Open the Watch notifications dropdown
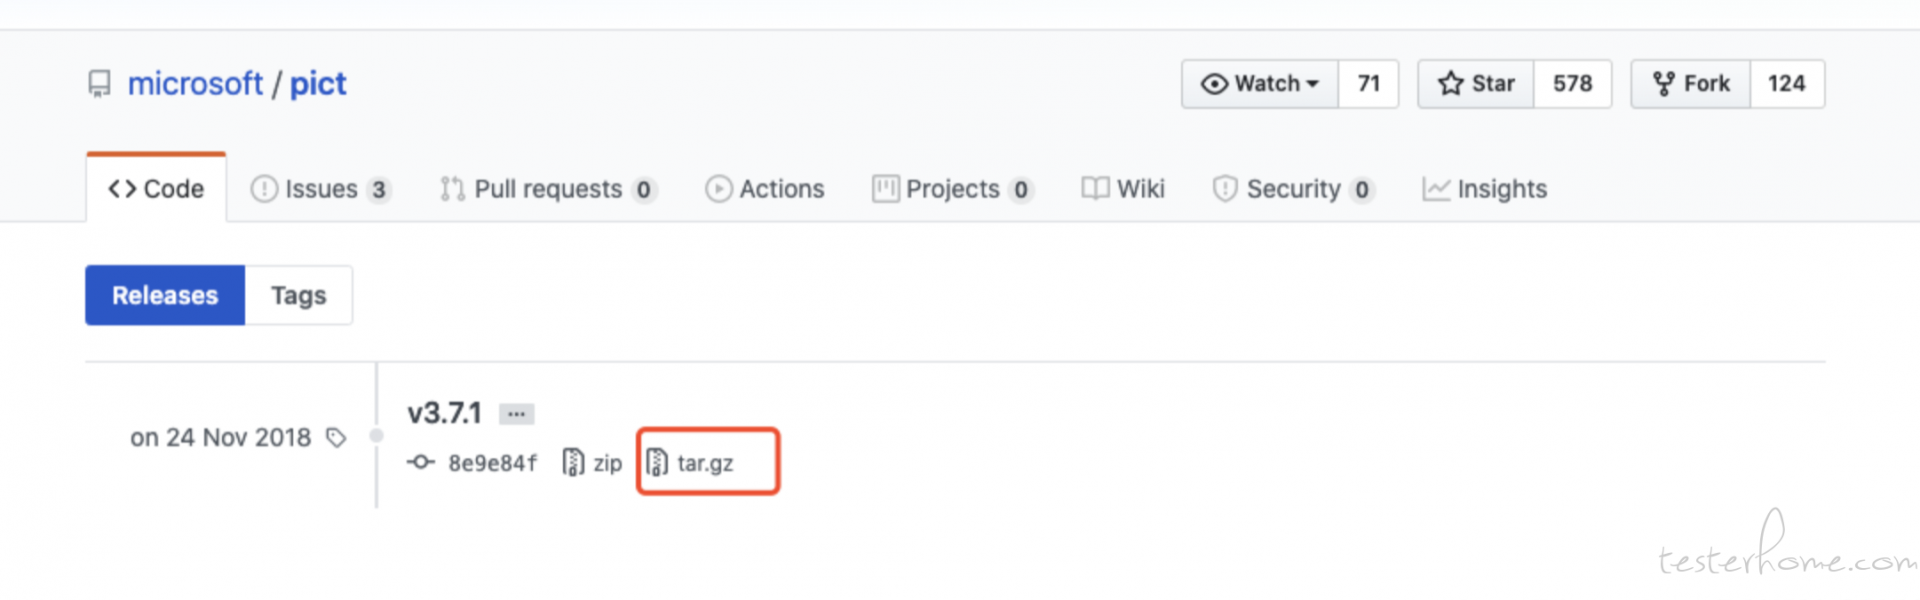The image size is (1920, 600). coord(1260,84)
